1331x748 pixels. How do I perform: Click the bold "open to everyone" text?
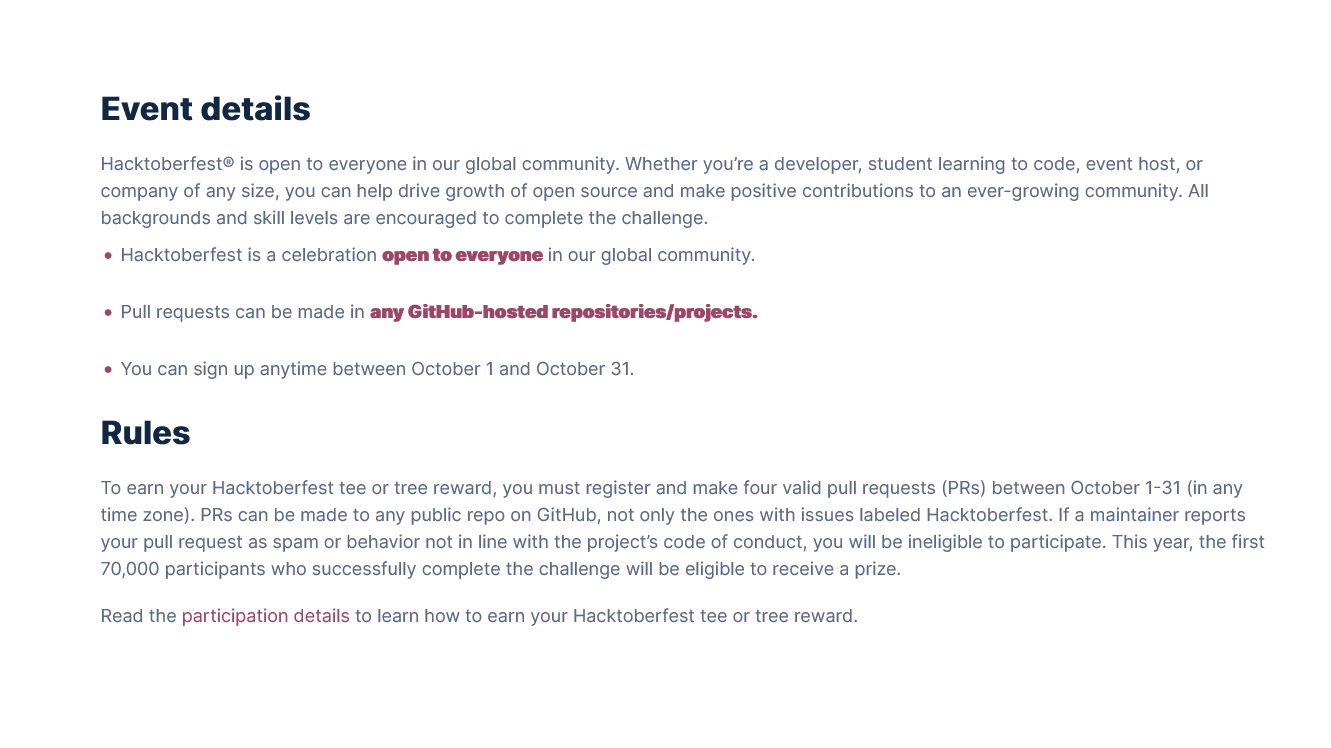pos(462,255)
